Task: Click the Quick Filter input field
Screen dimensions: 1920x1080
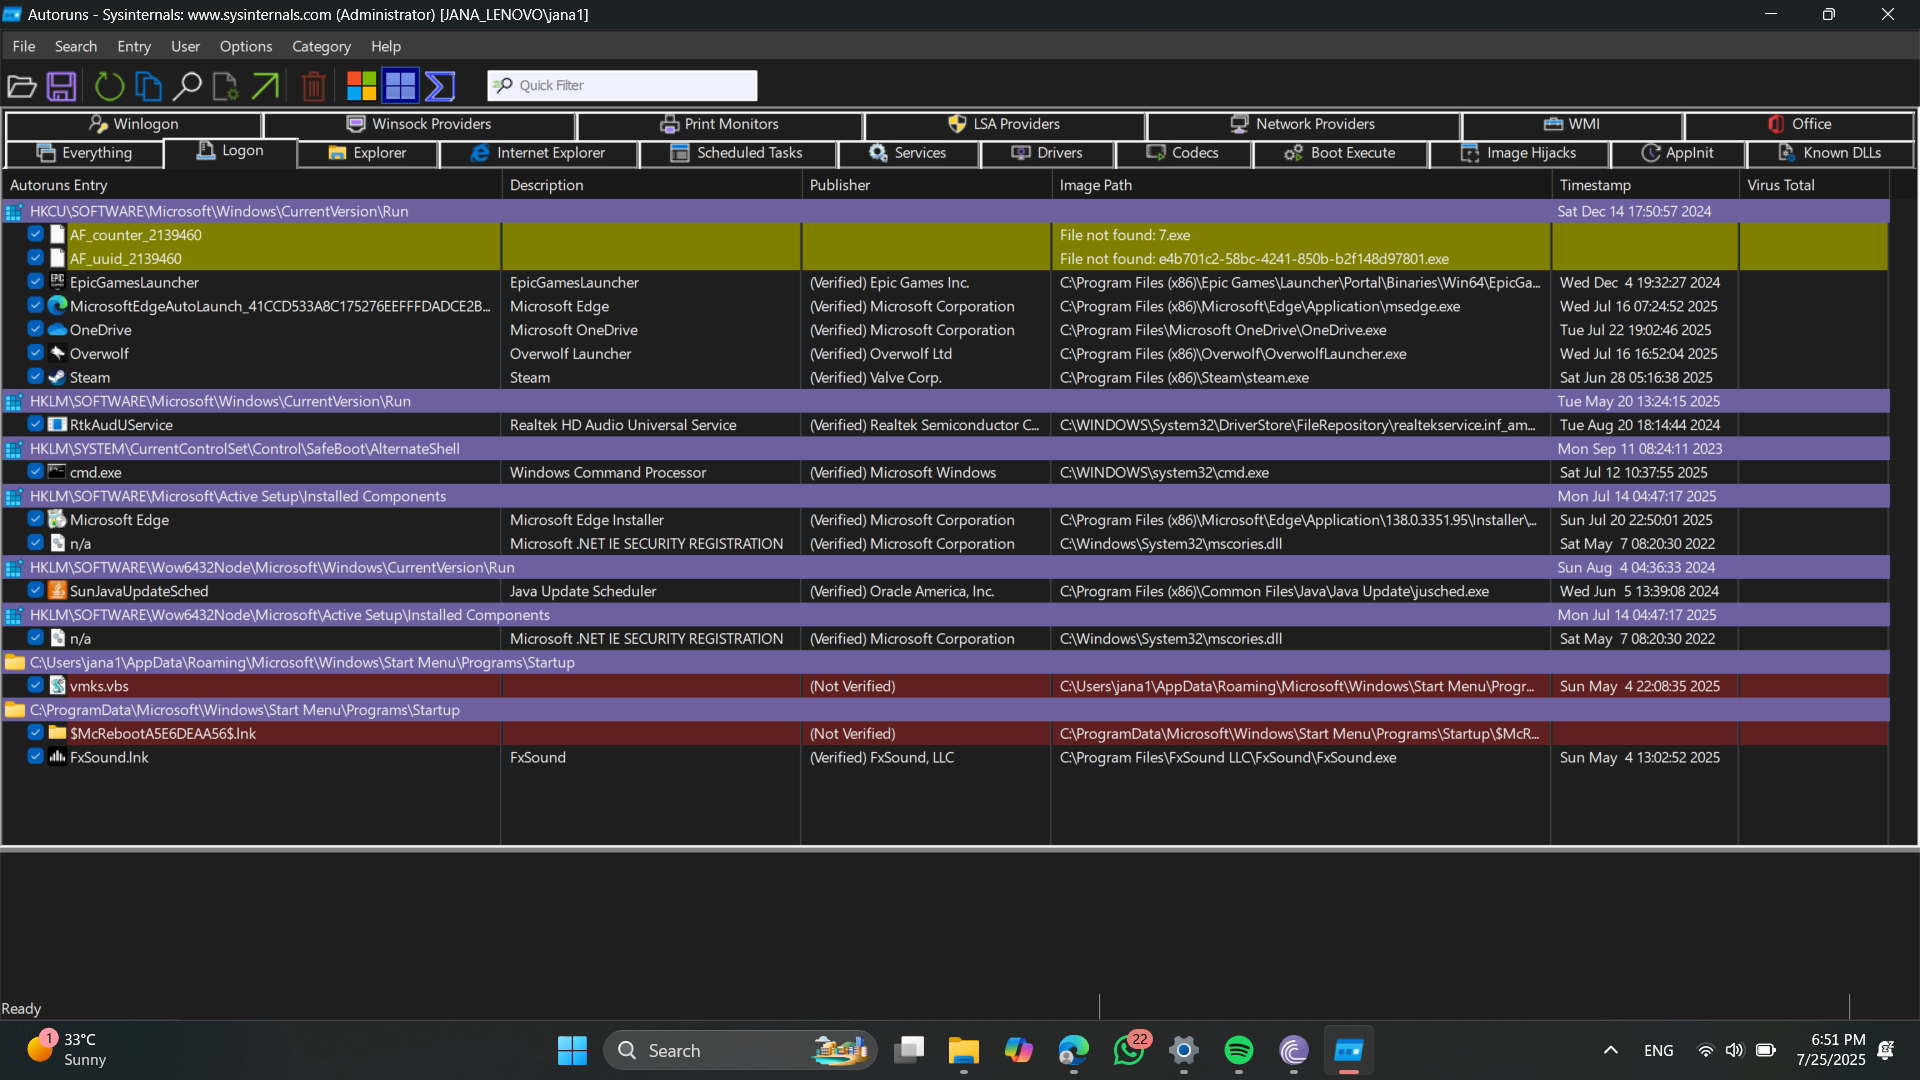Action: pyautogui.click(x=622, y=85)
